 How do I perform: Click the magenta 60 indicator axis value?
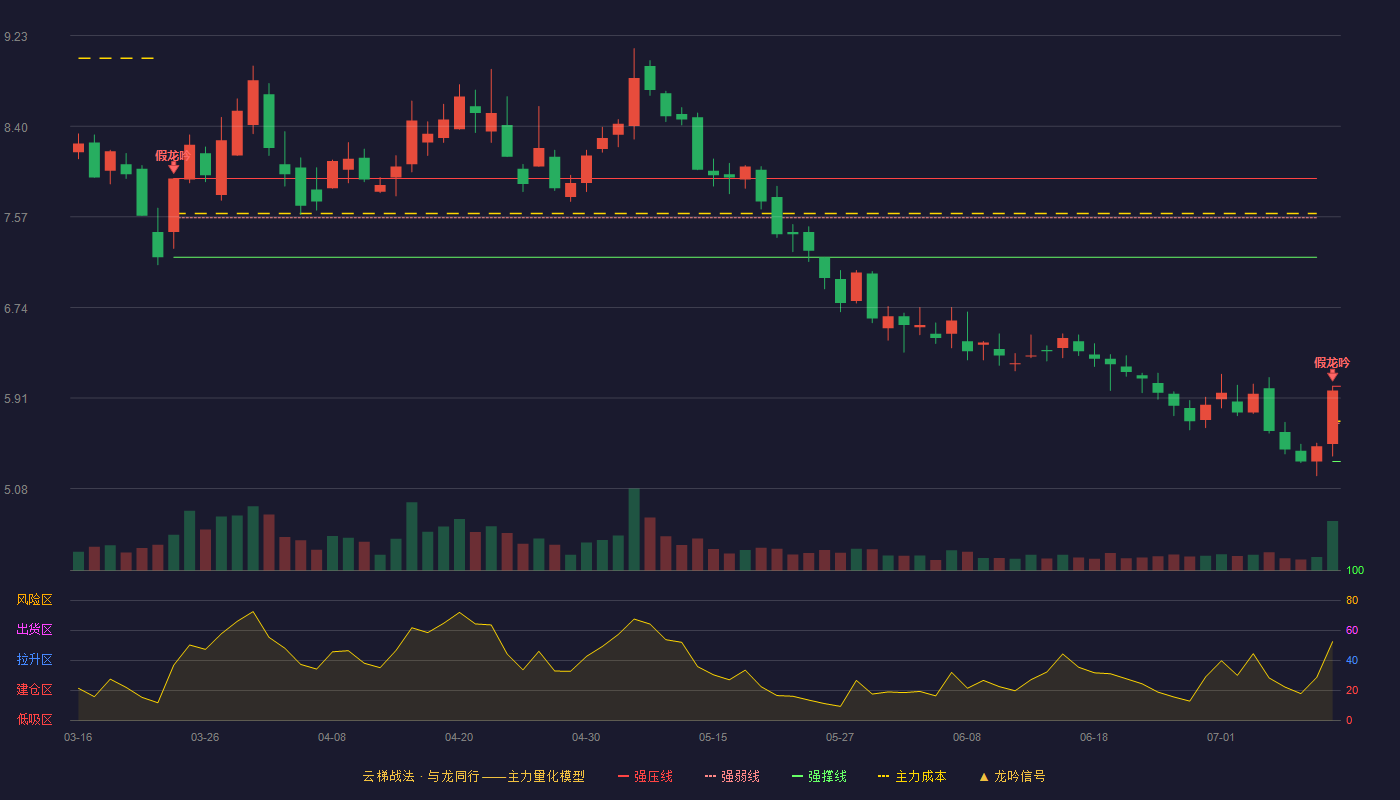pos(1352,630)
